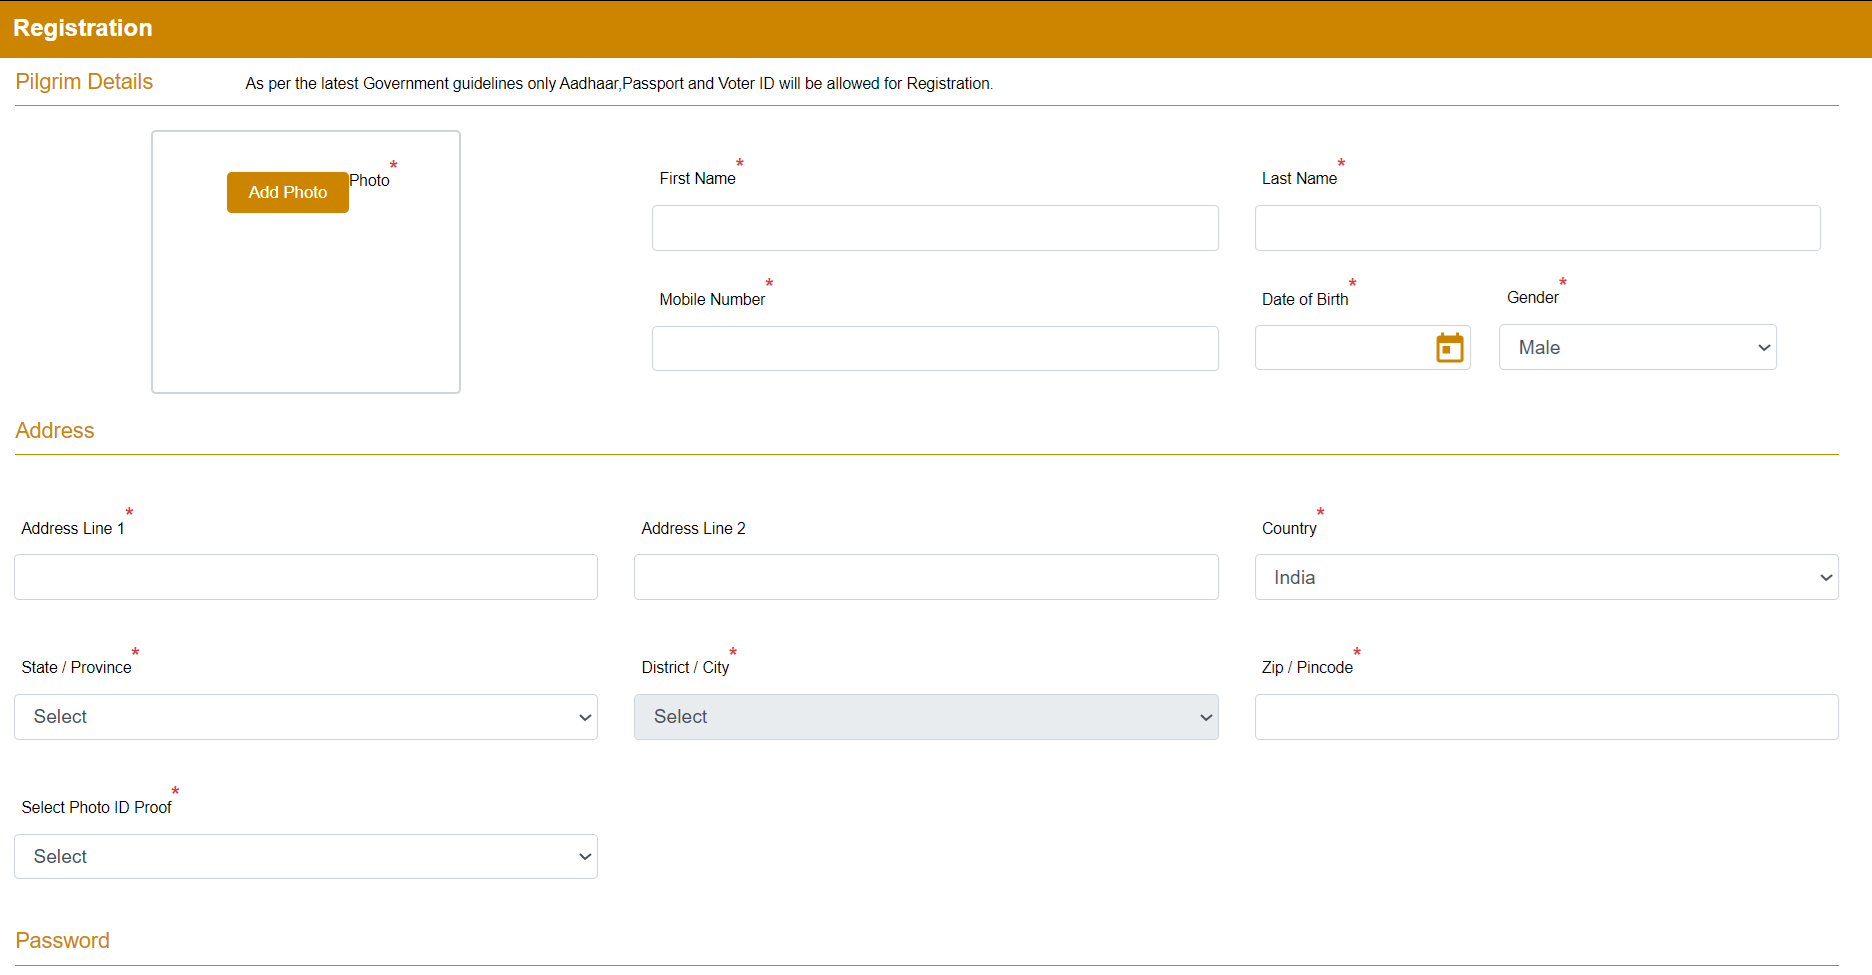This screenshot has width=1872, height=975.
Task: Click the Last Name input field
Action: click(x=1537, y=228)
